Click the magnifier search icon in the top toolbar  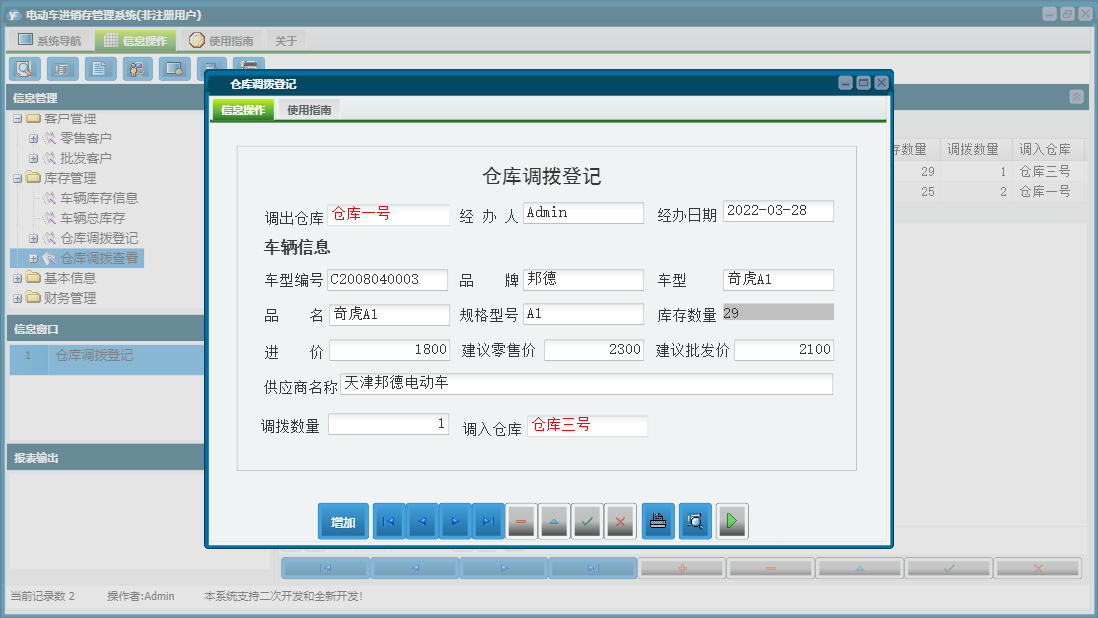24,68
